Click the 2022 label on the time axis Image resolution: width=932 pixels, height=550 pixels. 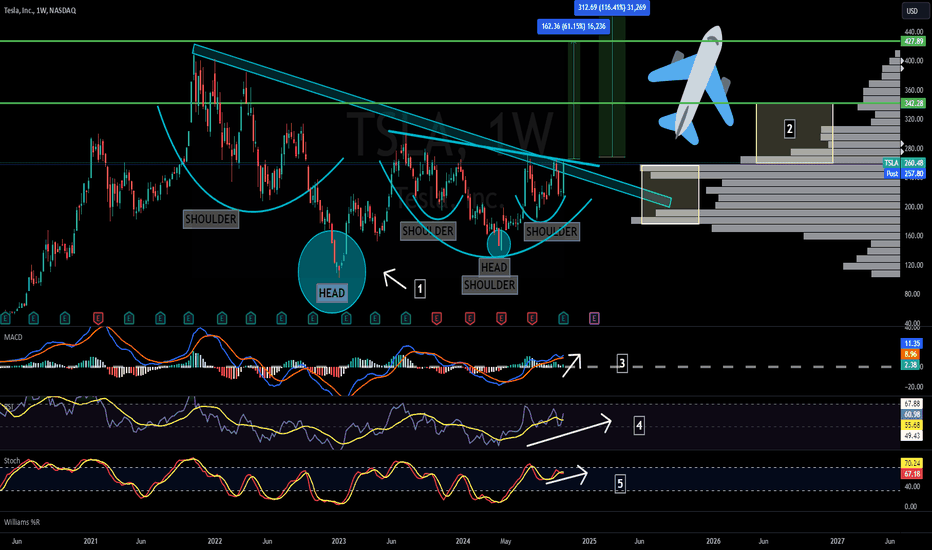pyautogui.click(x=215, y=541)
